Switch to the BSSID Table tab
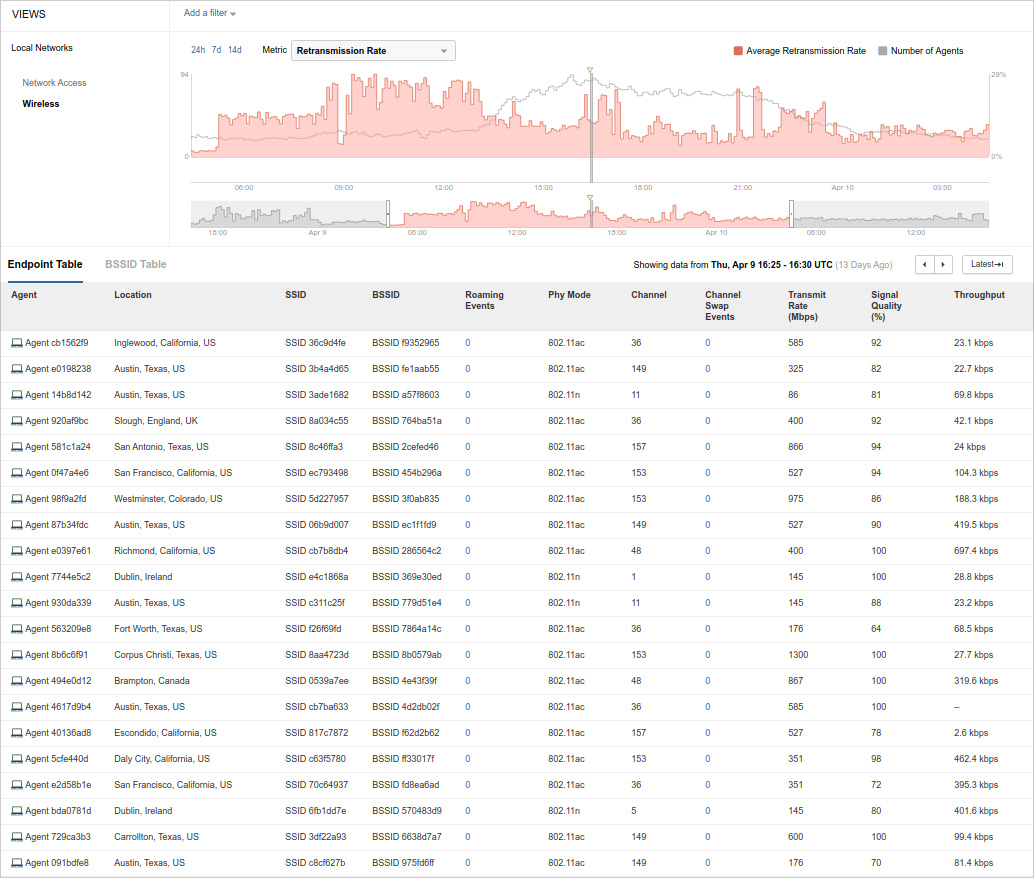 [x=136, y=265]
